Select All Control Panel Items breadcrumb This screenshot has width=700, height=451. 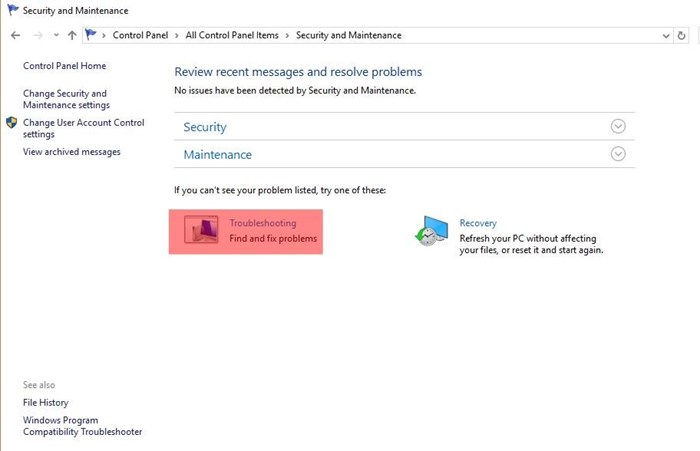[x=232, y=35]
